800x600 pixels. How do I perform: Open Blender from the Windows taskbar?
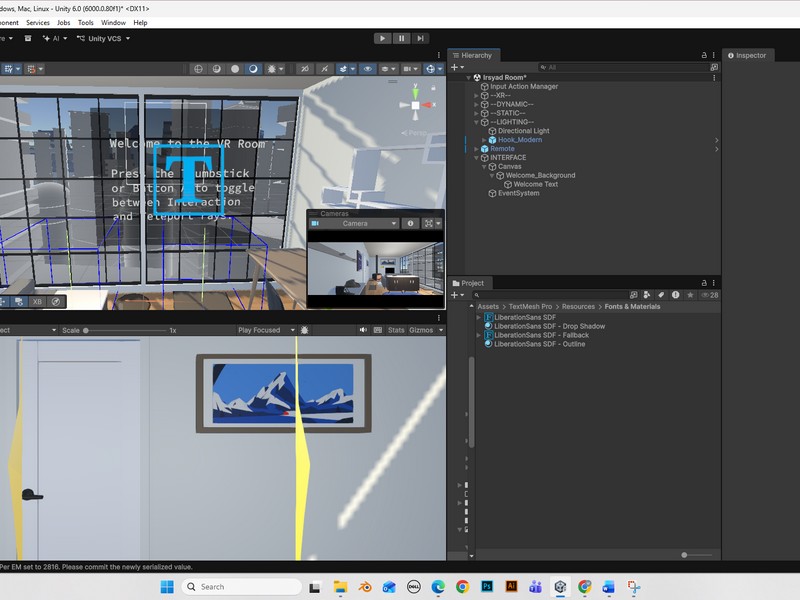(365, 587)
